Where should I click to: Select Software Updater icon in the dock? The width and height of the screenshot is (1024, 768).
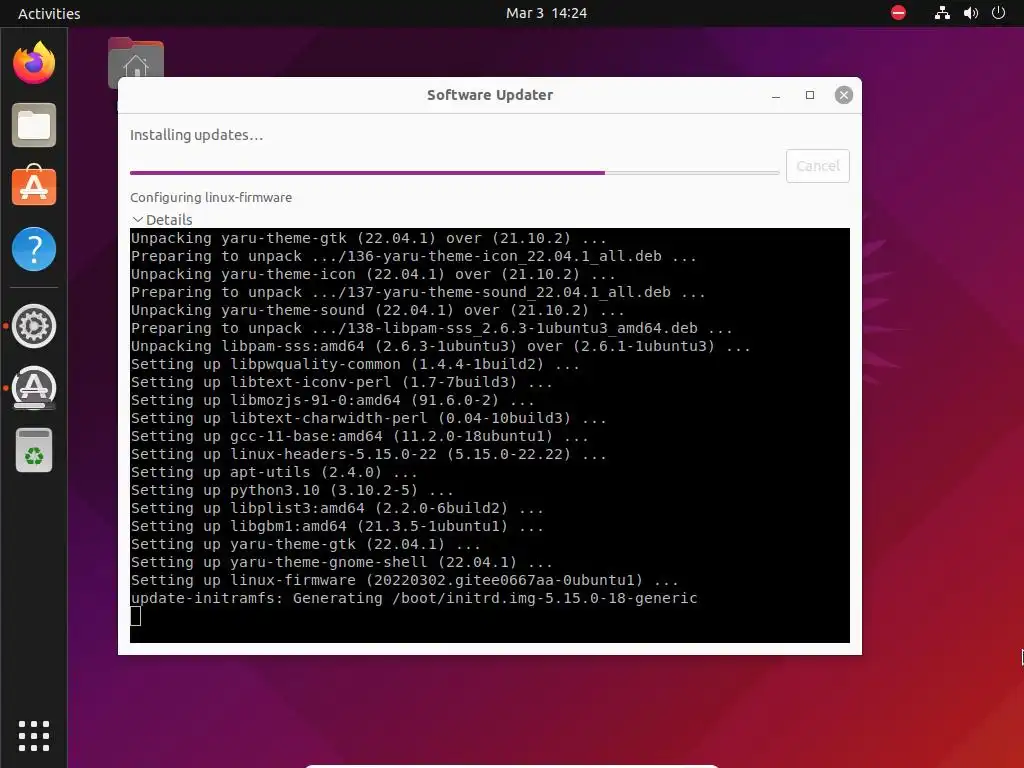click(x=34, y=388)
